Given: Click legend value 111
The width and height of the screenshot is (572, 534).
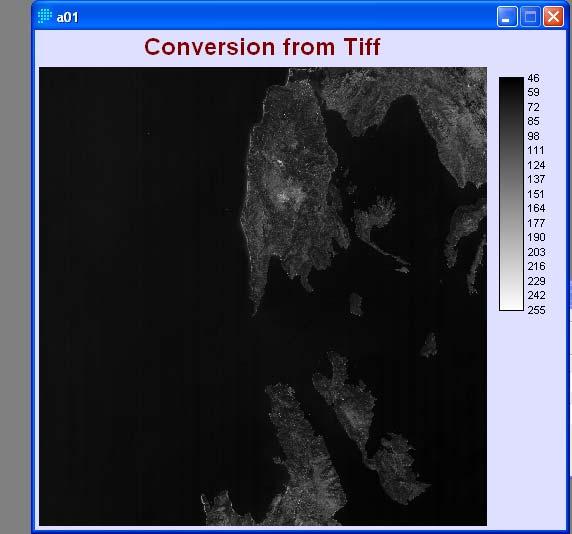Looking at the screenshot, I should tap(536, 150).
